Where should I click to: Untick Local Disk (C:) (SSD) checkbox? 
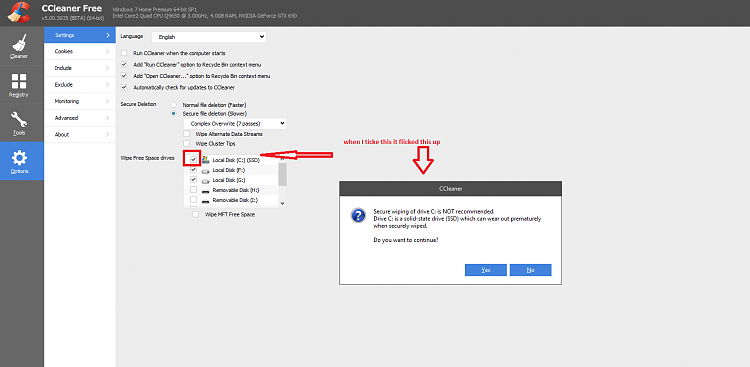[193, 159]
